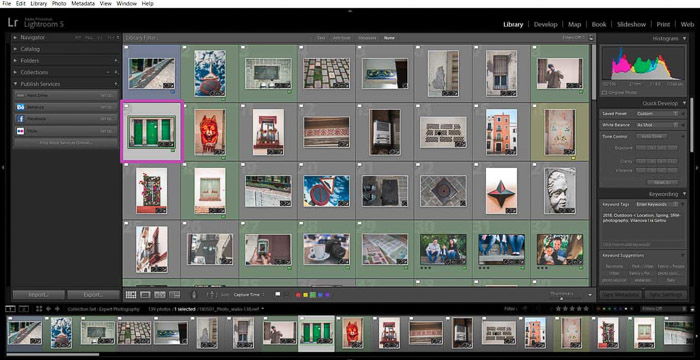Apply purple color label in the toolbar
The width and height of the screenshot is (700, 360).
tap(327, 294)
